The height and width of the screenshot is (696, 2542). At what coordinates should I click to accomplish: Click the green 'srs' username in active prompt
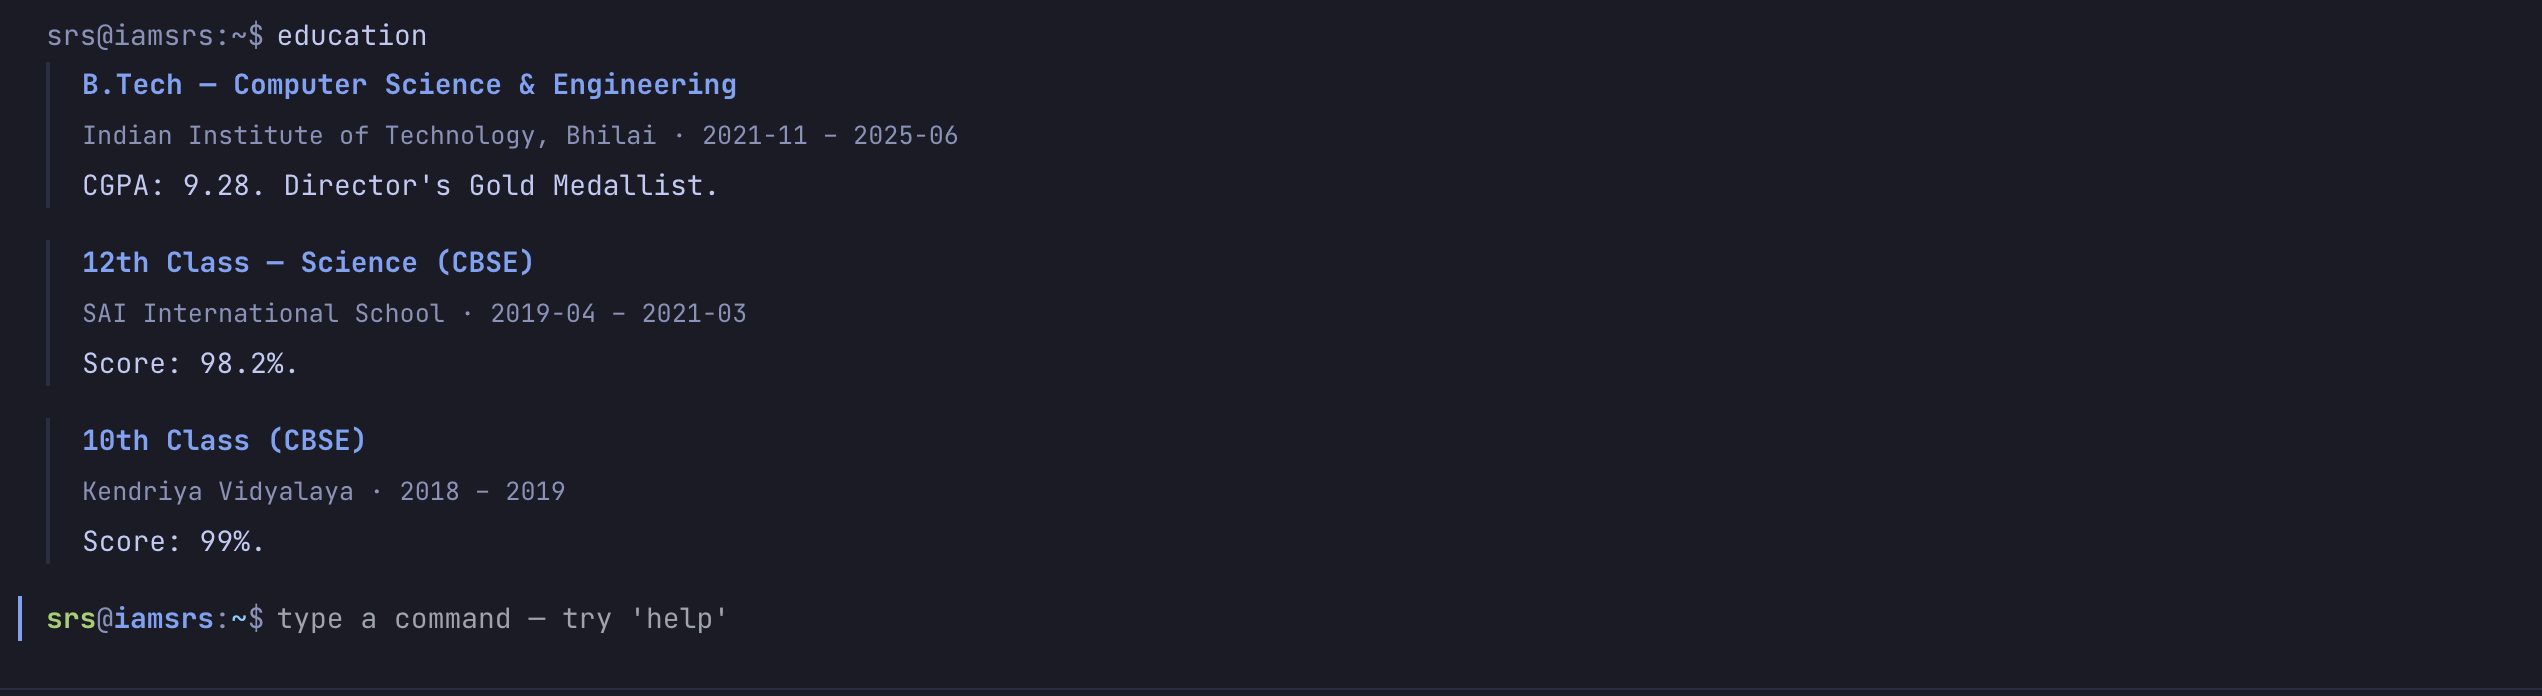pyautogui.click(x=71, y=619)
